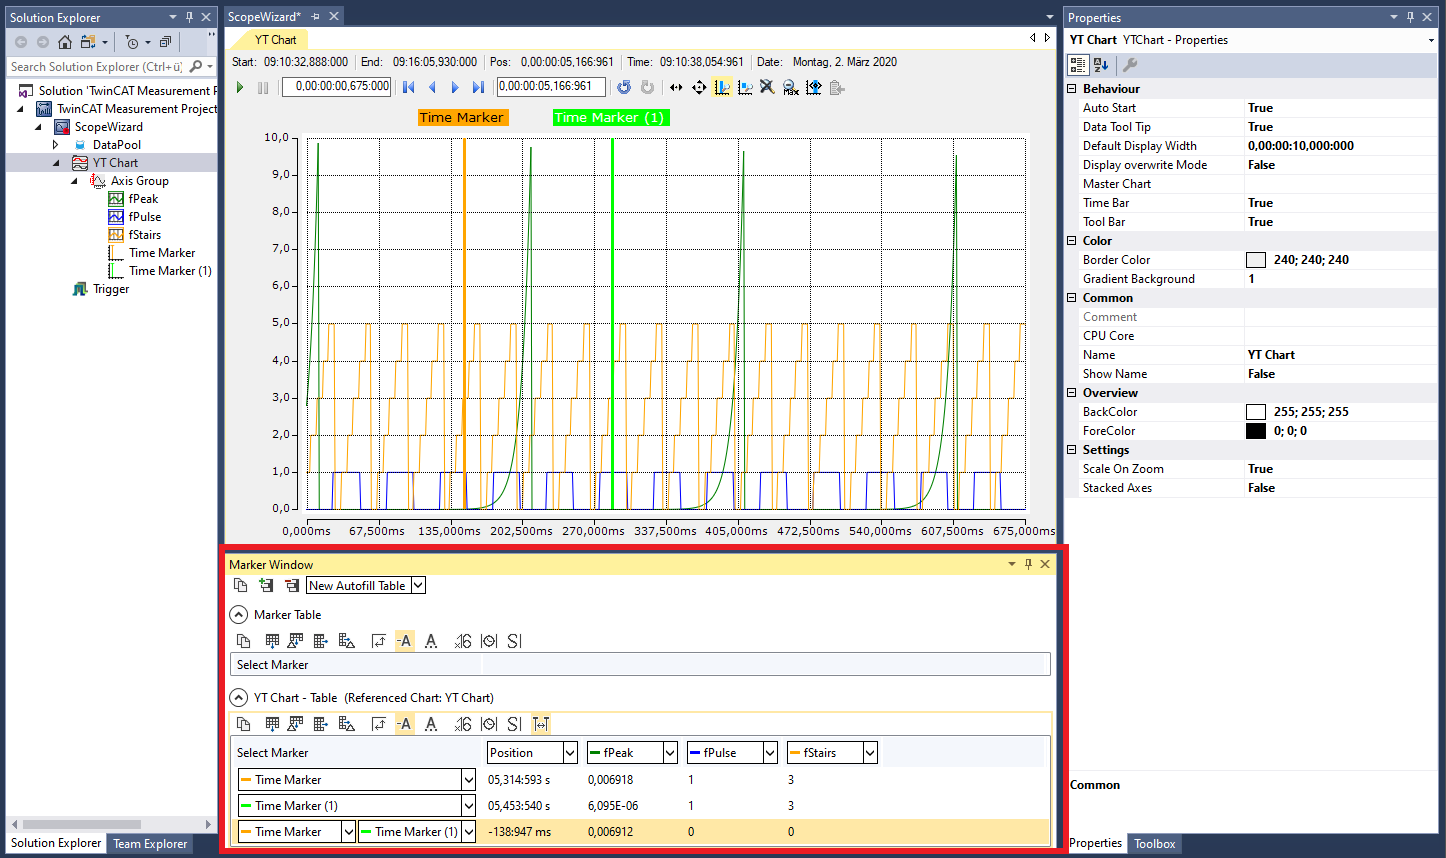The width and height of the screenshot is (1446, 858).
Task: Toggle SI units in Marker Table toolbar
Action: coord(514,641)
